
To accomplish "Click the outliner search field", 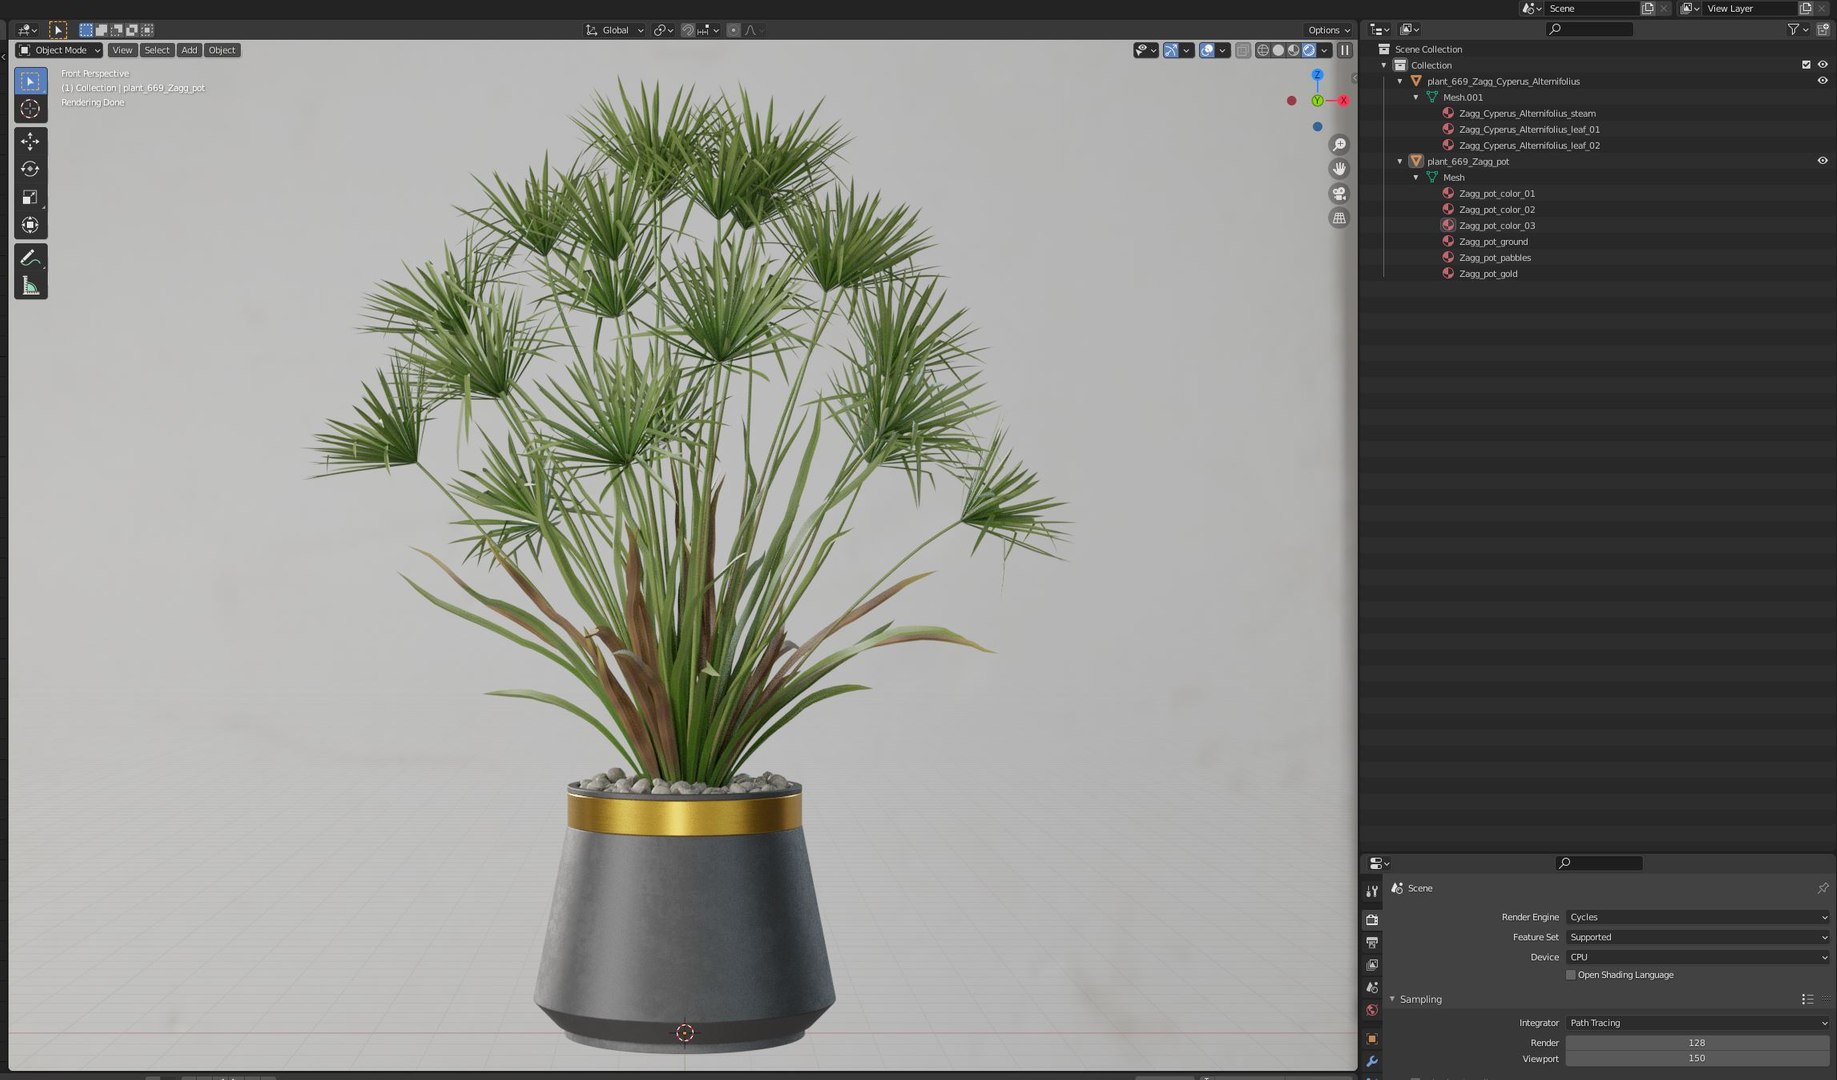I will click(1589, 29).
